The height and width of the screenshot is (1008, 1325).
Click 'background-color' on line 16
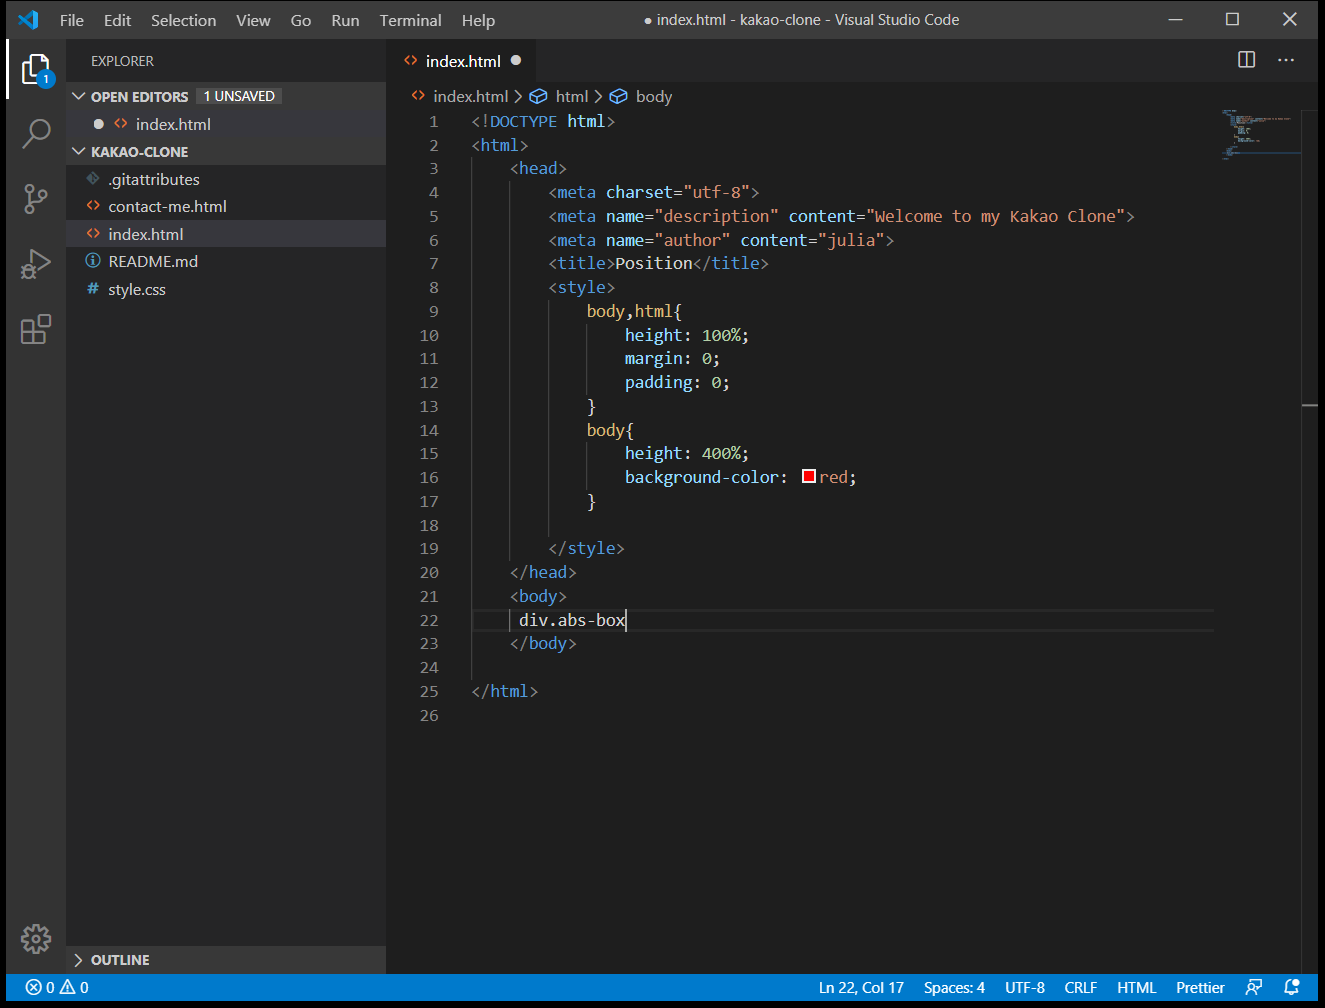click(x=702, y=477)
